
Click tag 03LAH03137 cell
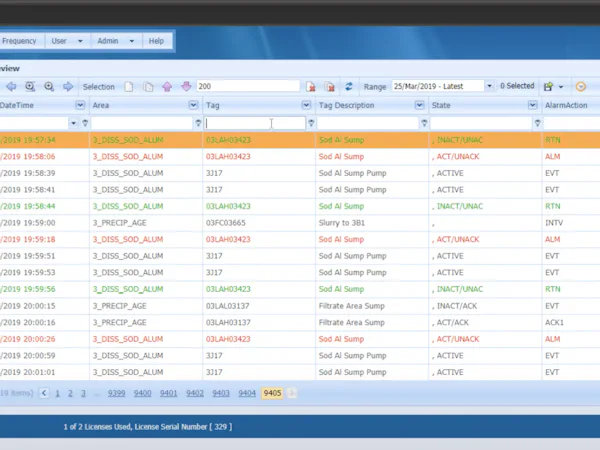point(228,322)
